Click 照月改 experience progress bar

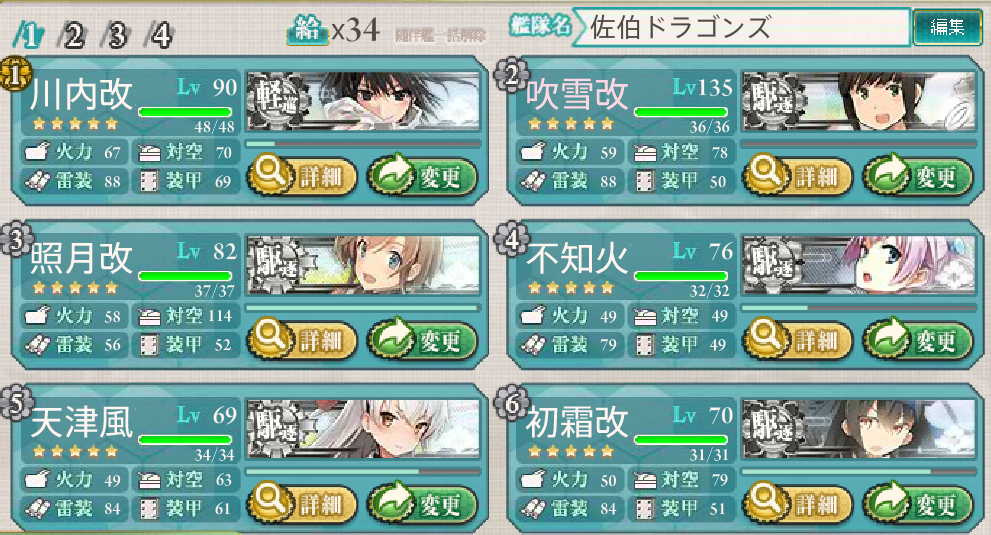click(x=363, y=308)
